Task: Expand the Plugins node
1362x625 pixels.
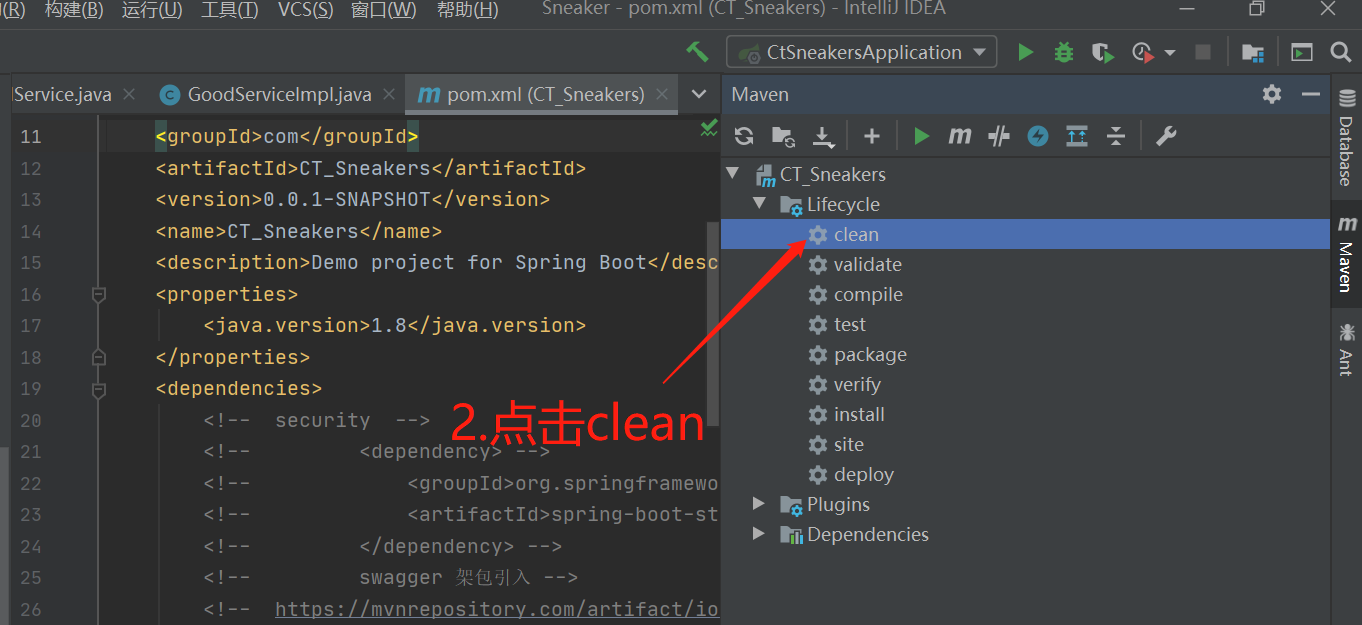Action: [759, 504]
